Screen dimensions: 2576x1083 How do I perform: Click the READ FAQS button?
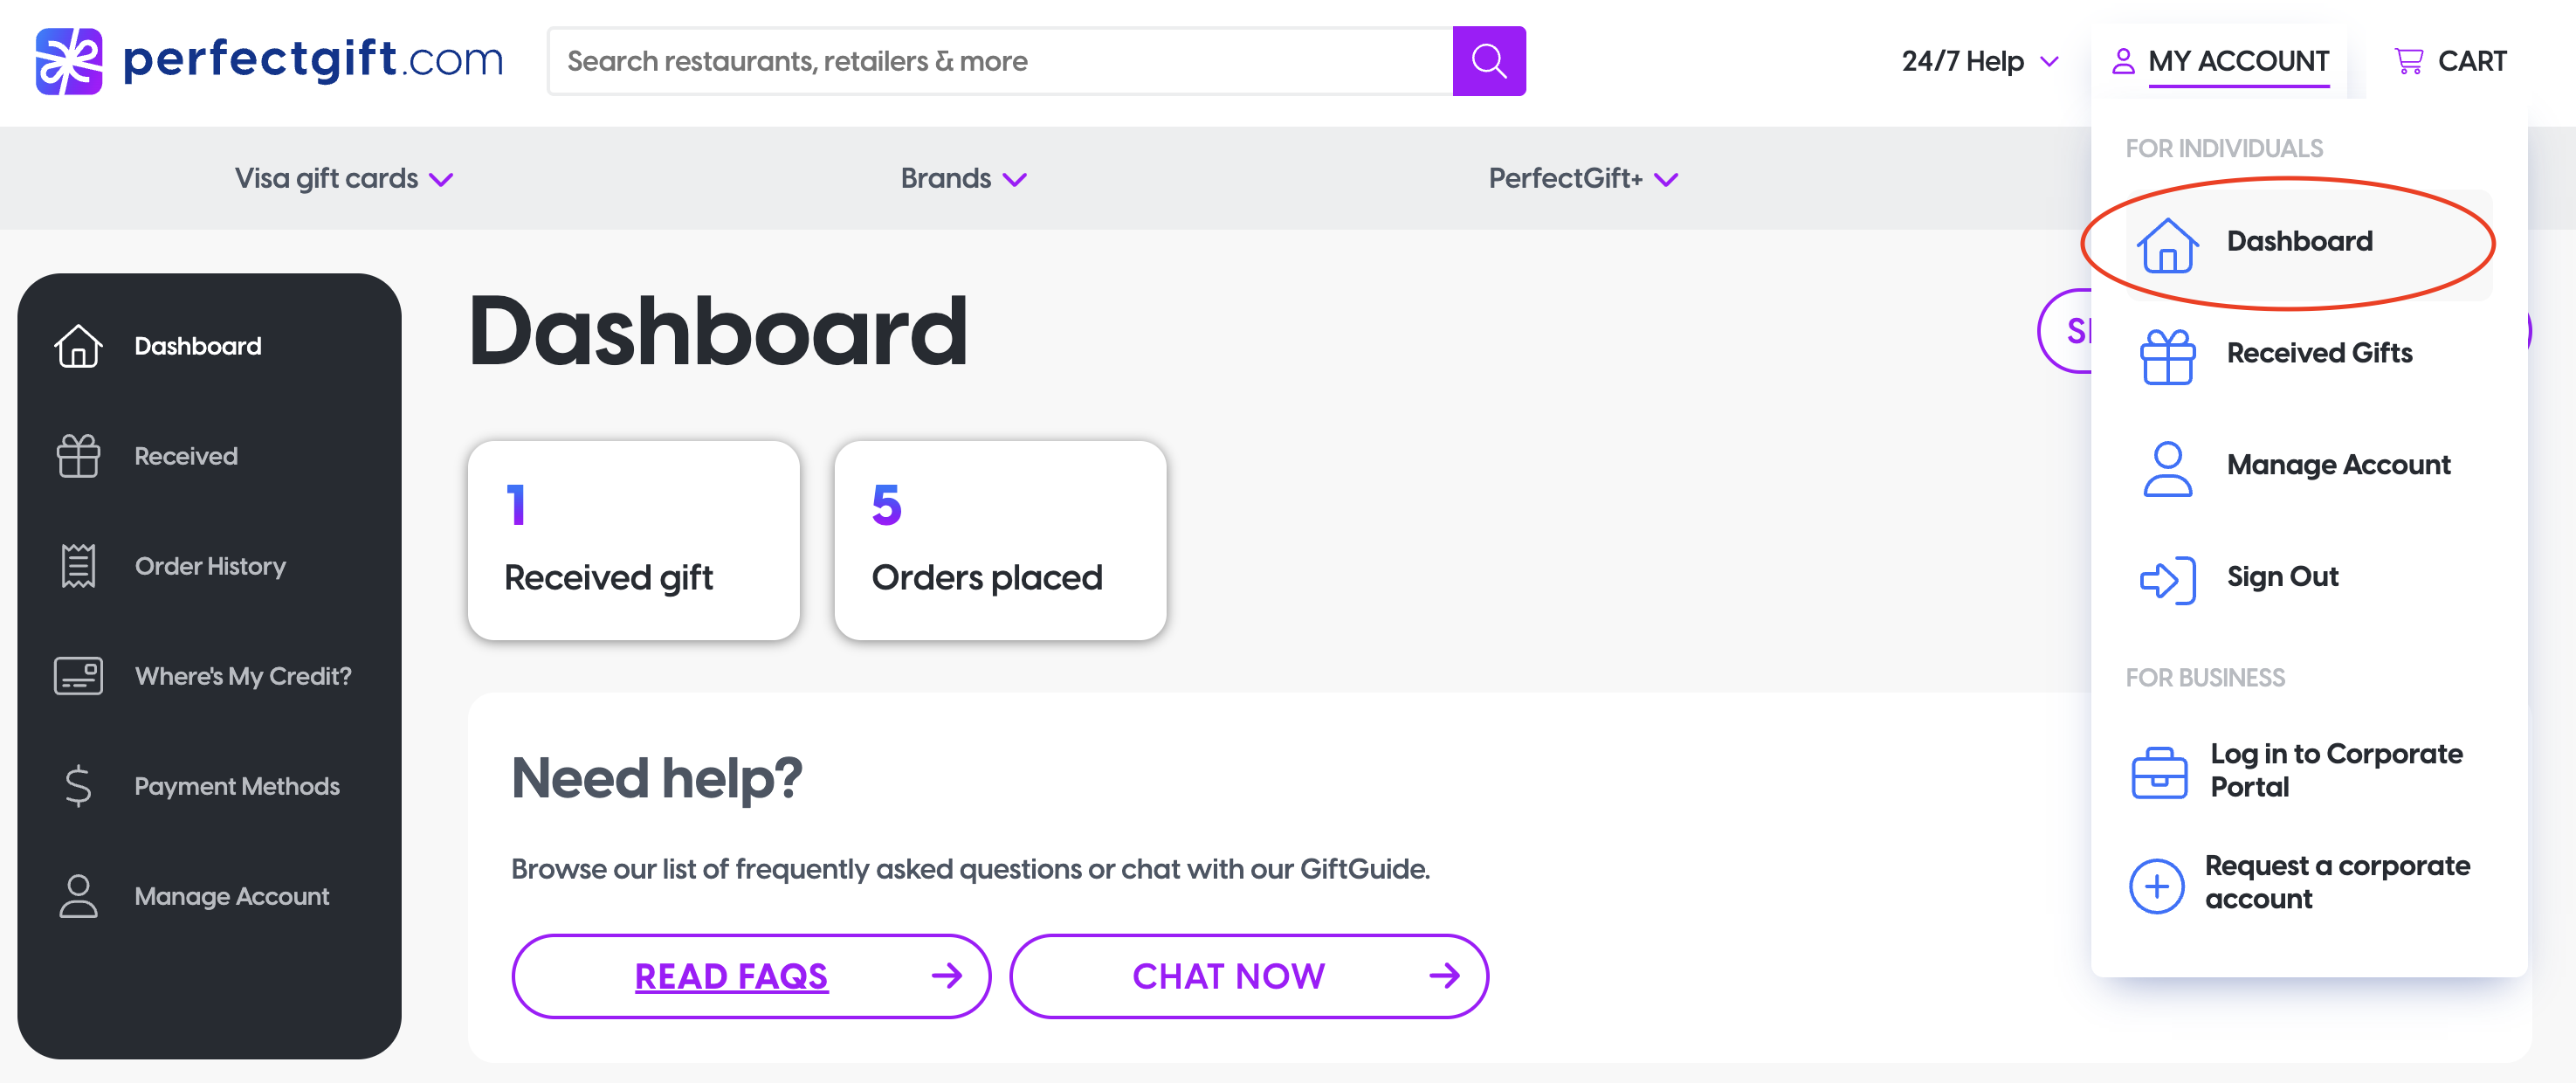click(750, 975)
